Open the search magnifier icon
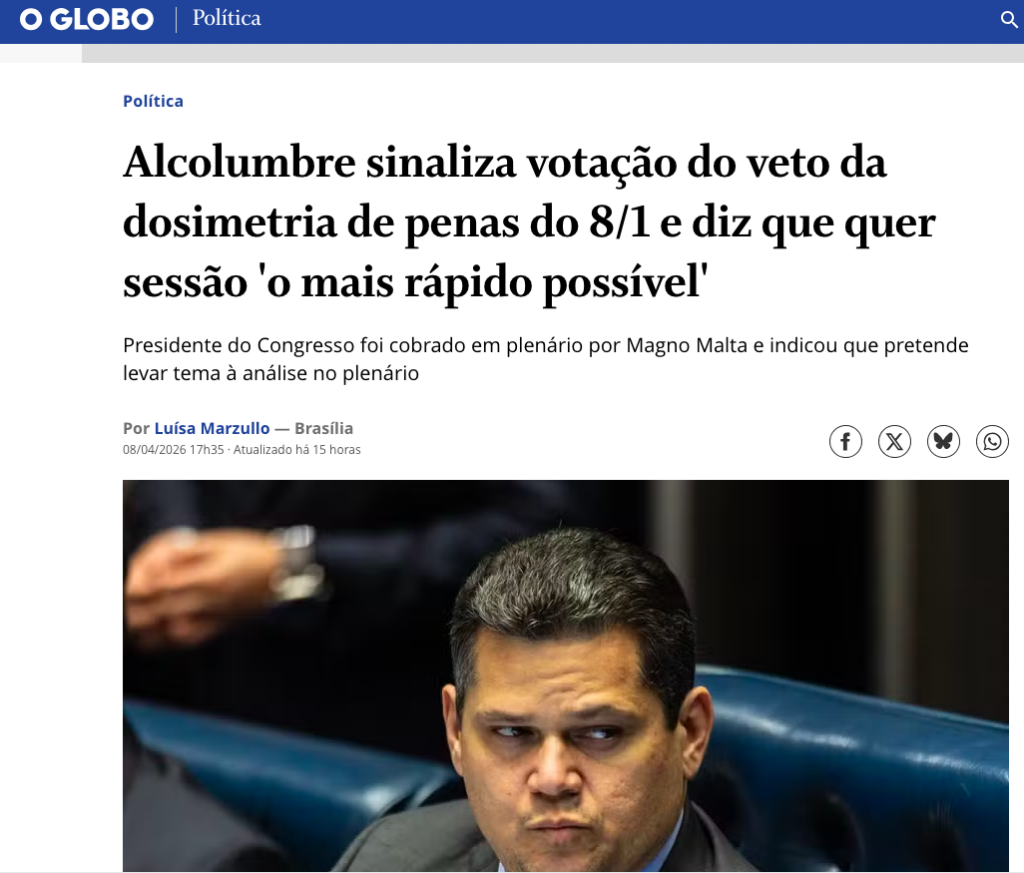1024x873 pixels. (x=1009, y=20)
